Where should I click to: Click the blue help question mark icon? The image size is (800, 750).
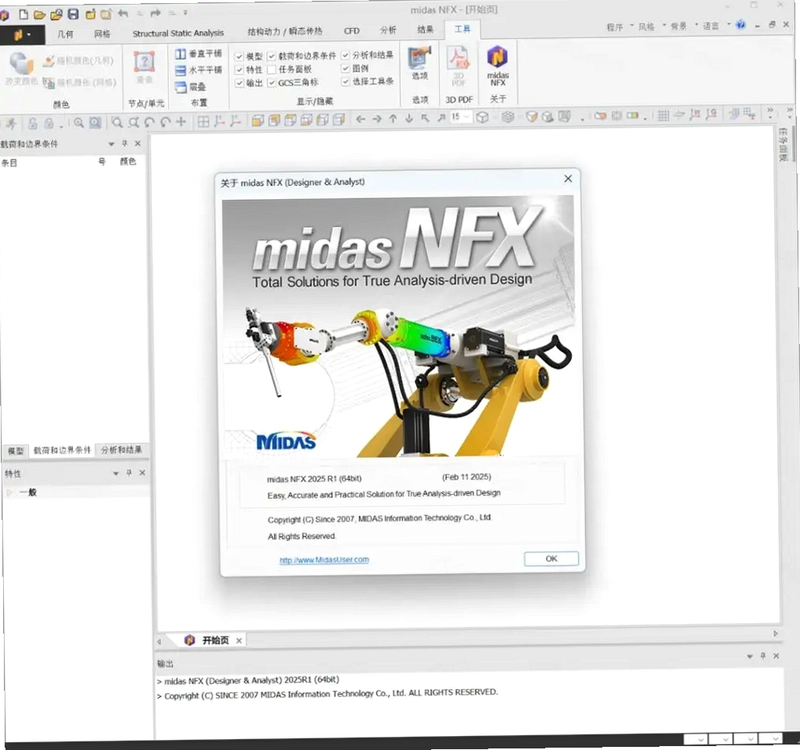coord(741,24)
